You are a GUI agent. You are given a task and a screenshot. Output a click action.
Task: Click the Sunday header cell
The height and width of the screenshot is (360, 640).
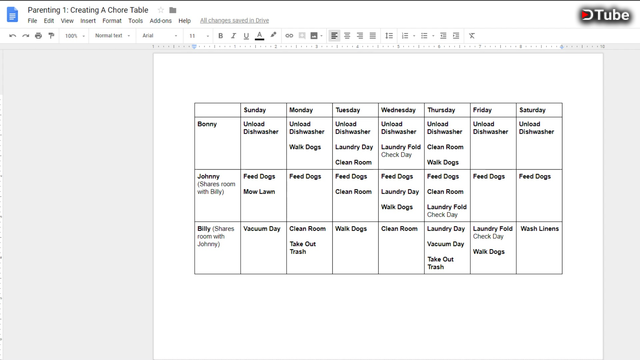pos(264,110)
